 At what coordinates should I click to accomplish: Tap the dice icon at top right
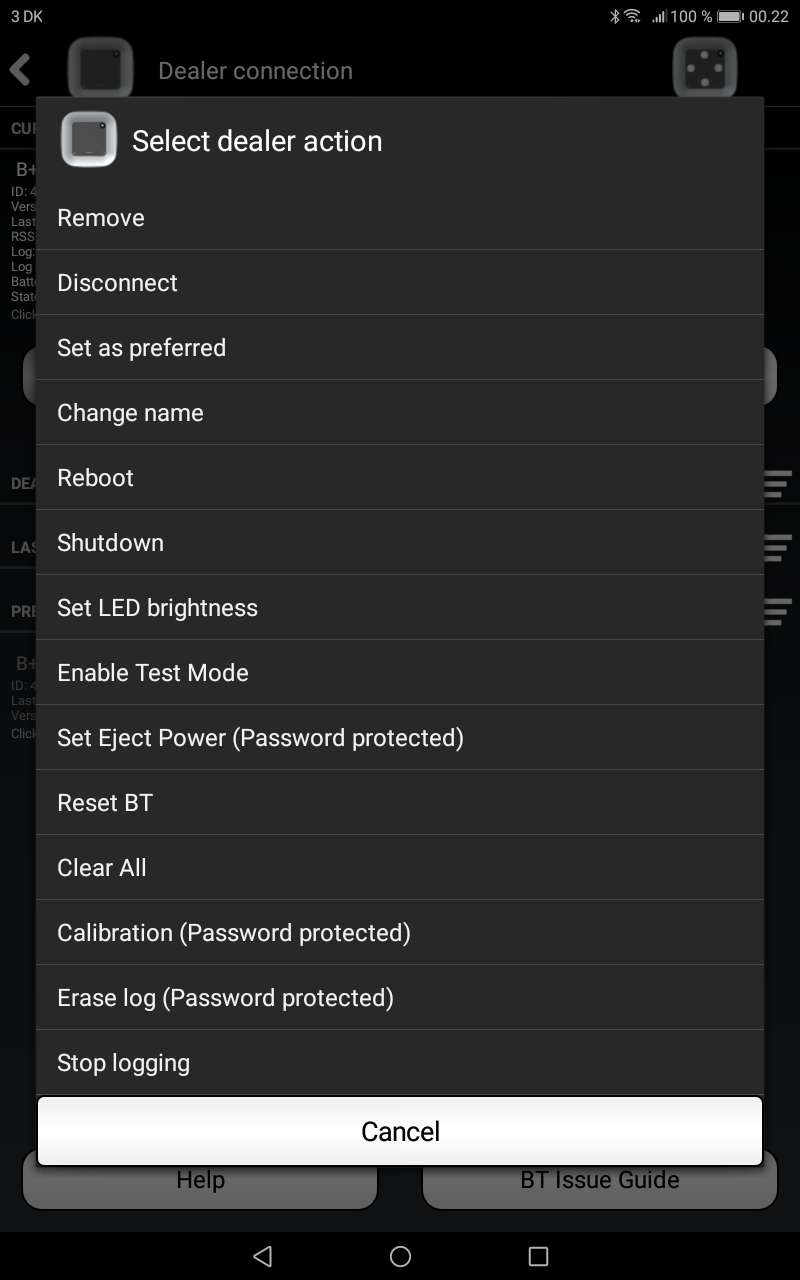click(x=705, y=68)
